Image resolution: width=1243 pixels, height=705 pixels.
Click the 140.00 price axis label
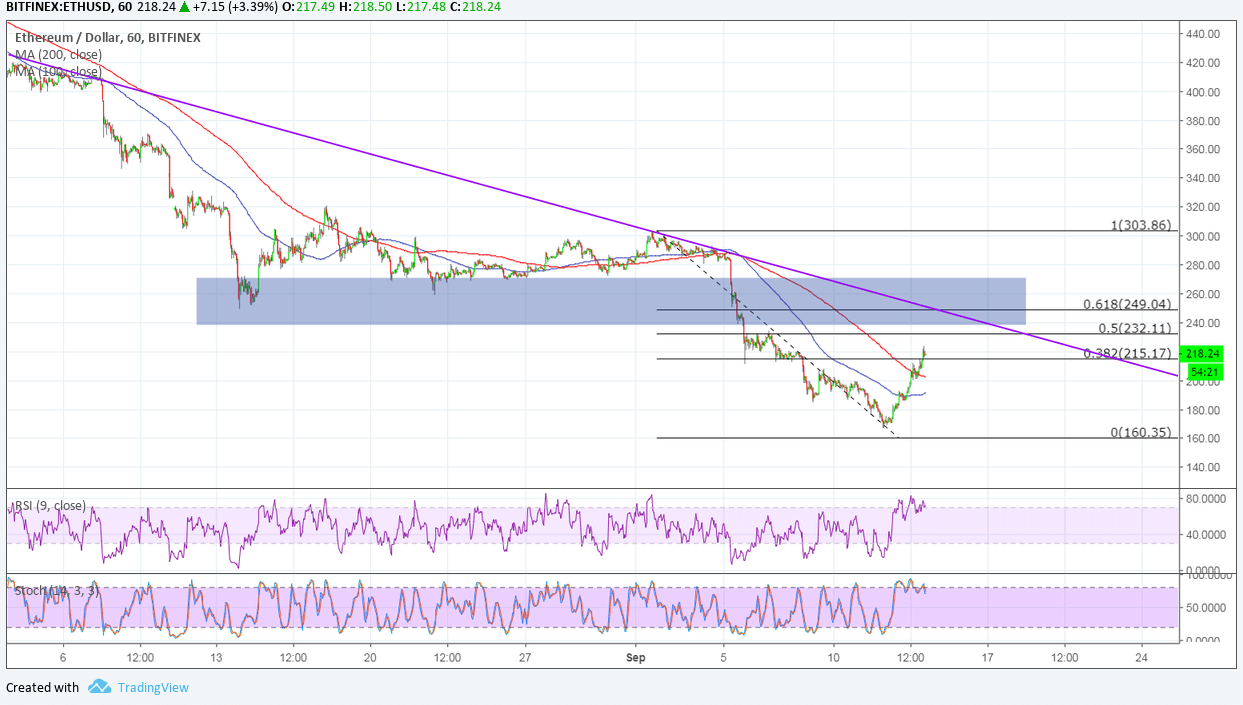(x=1202, y=469)
